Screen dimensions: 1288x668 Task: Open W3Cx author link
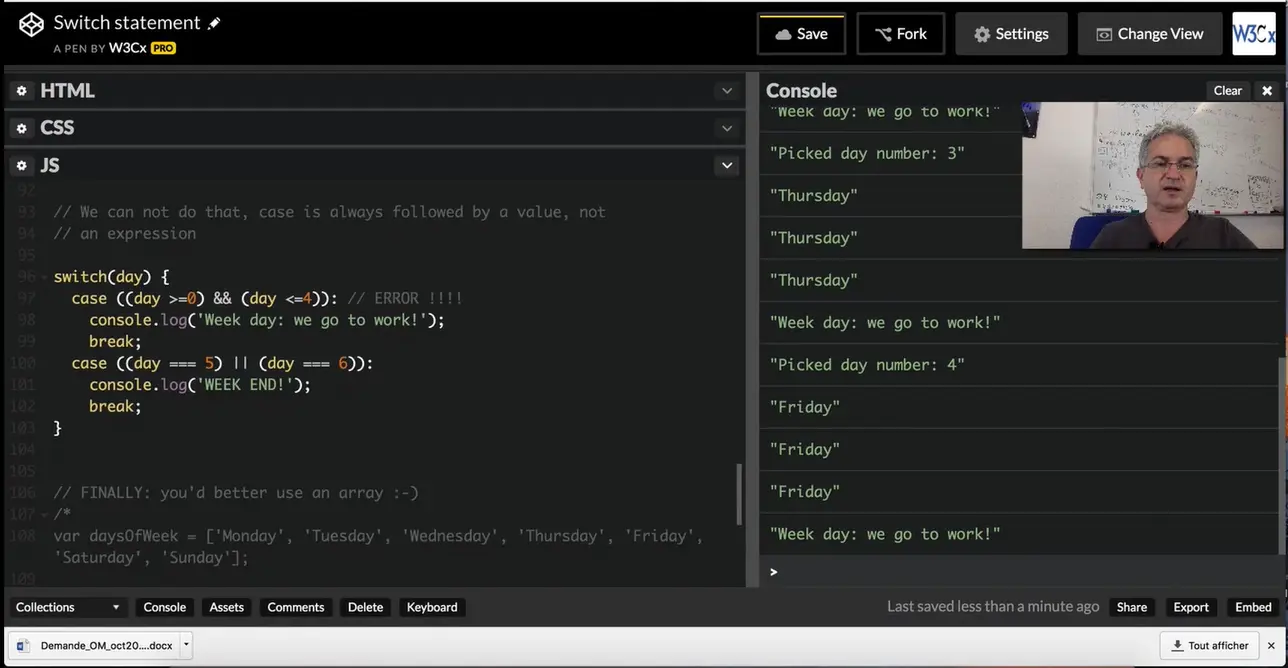[127, 48]
